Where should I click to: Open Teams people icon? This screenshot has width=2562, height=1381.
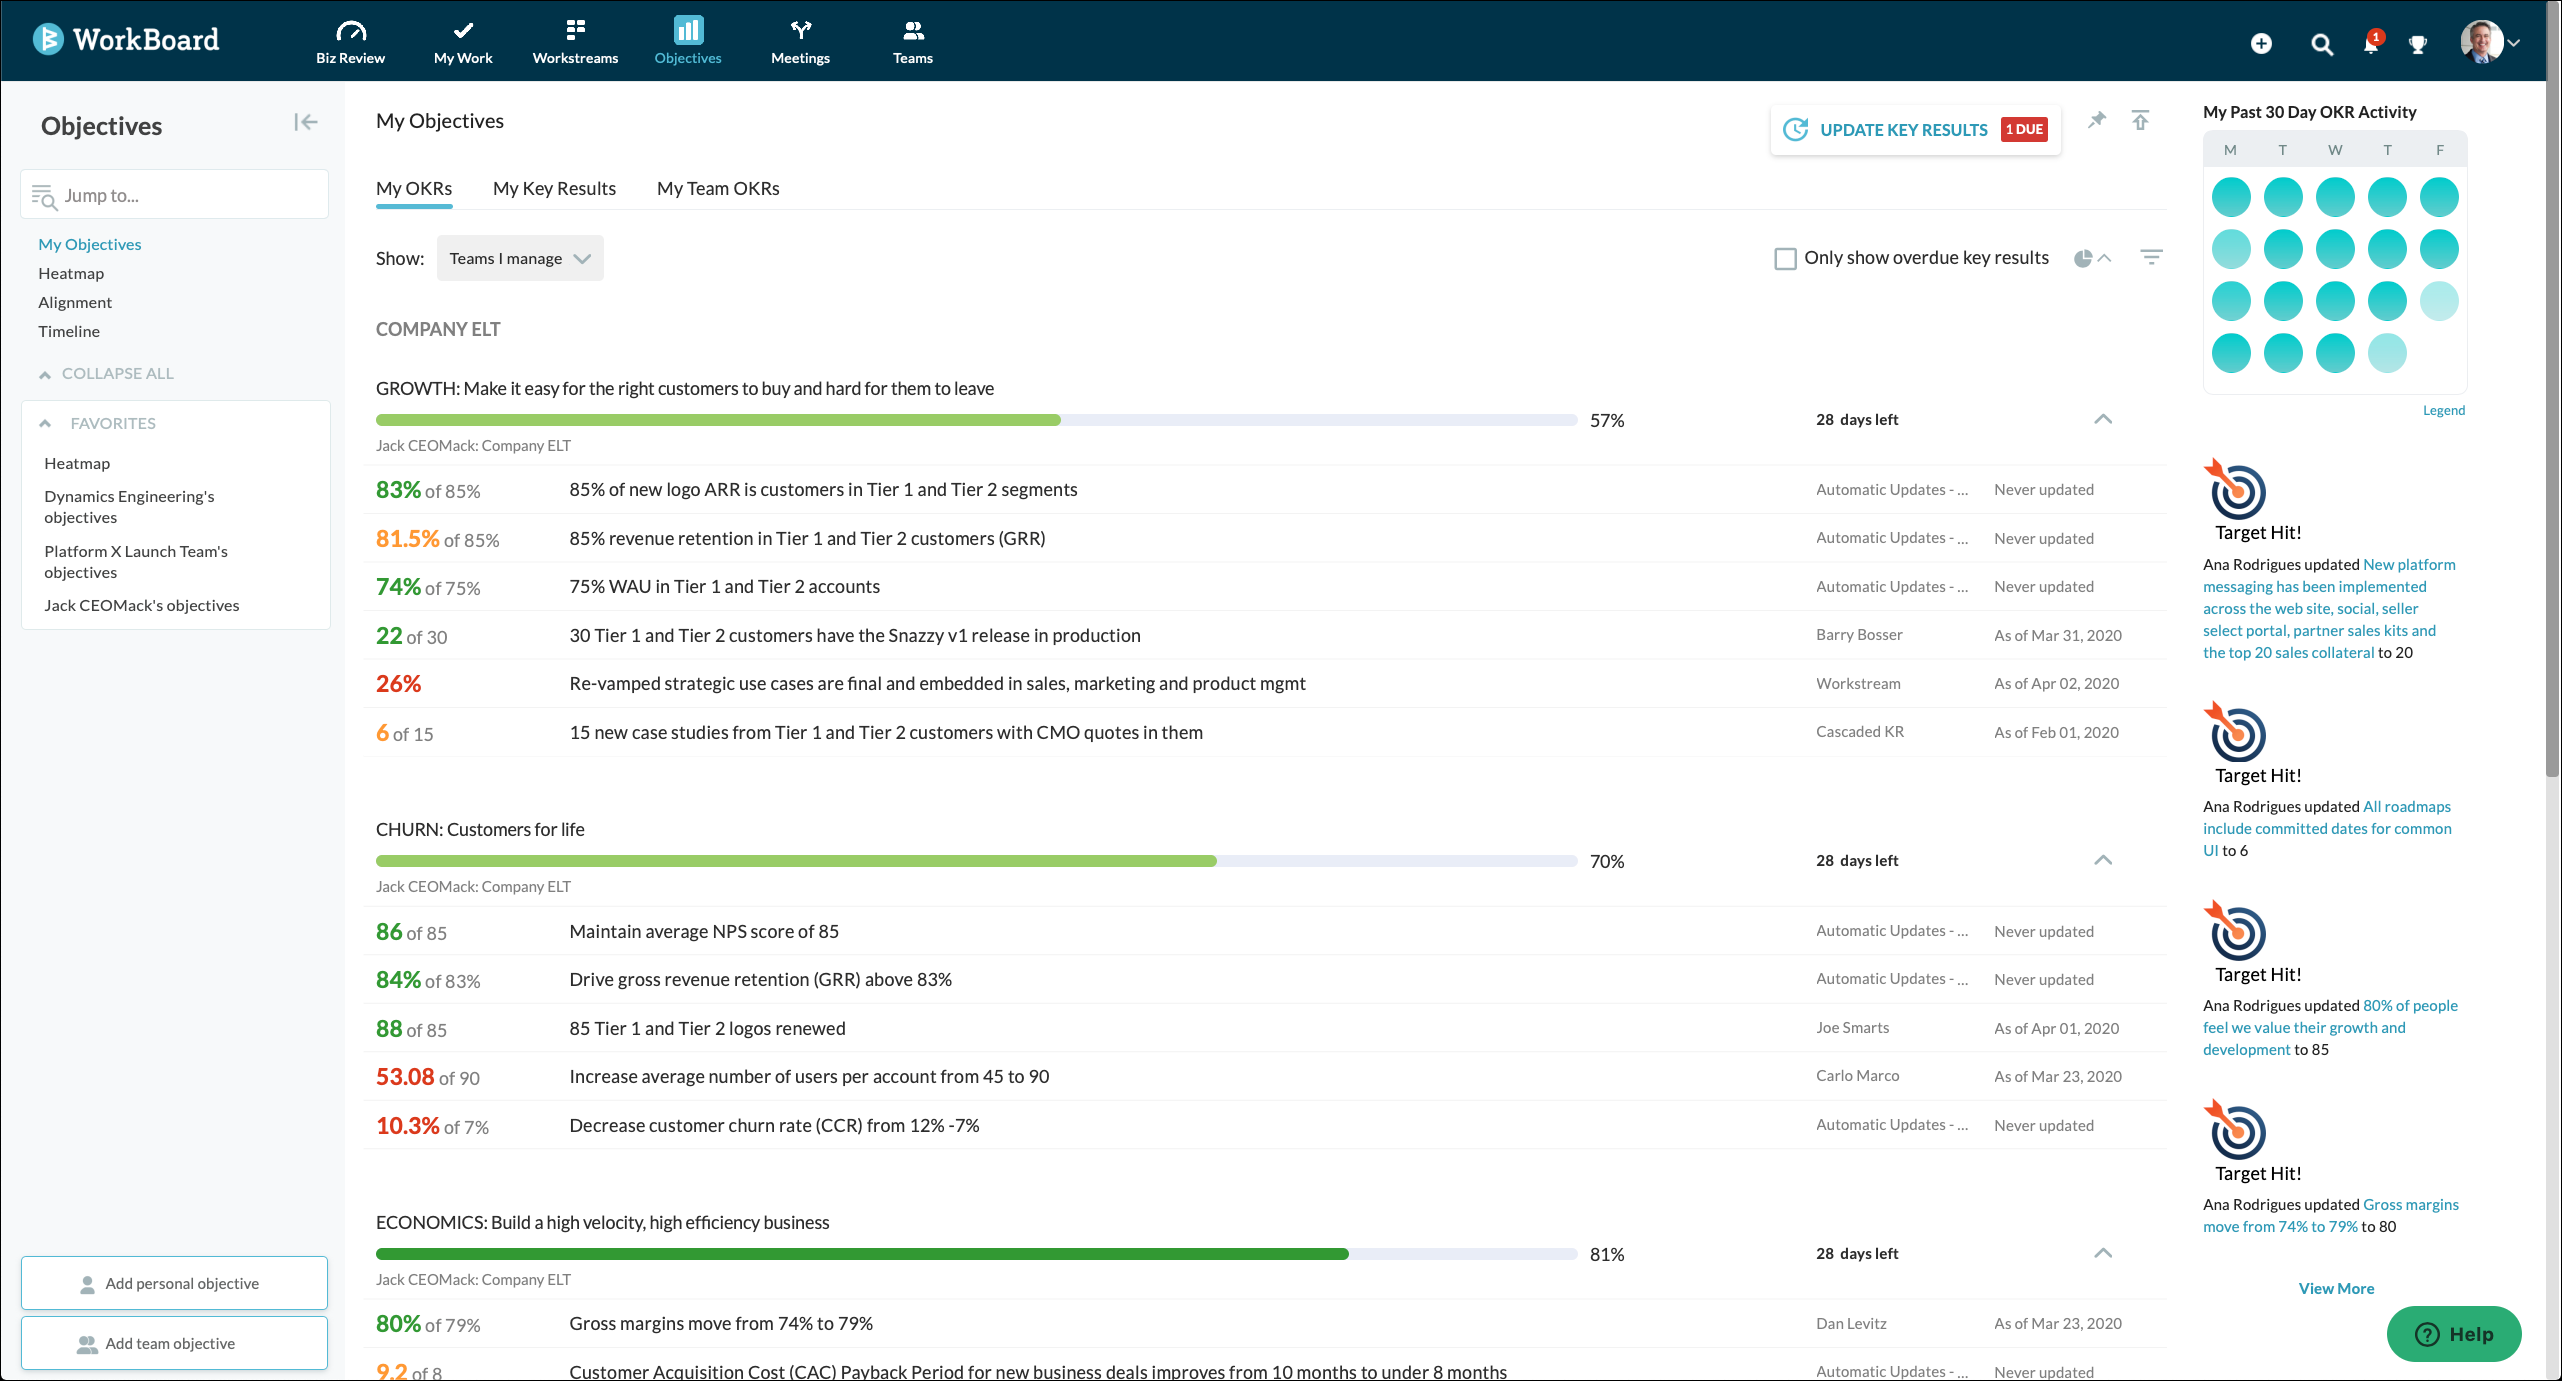913,30
